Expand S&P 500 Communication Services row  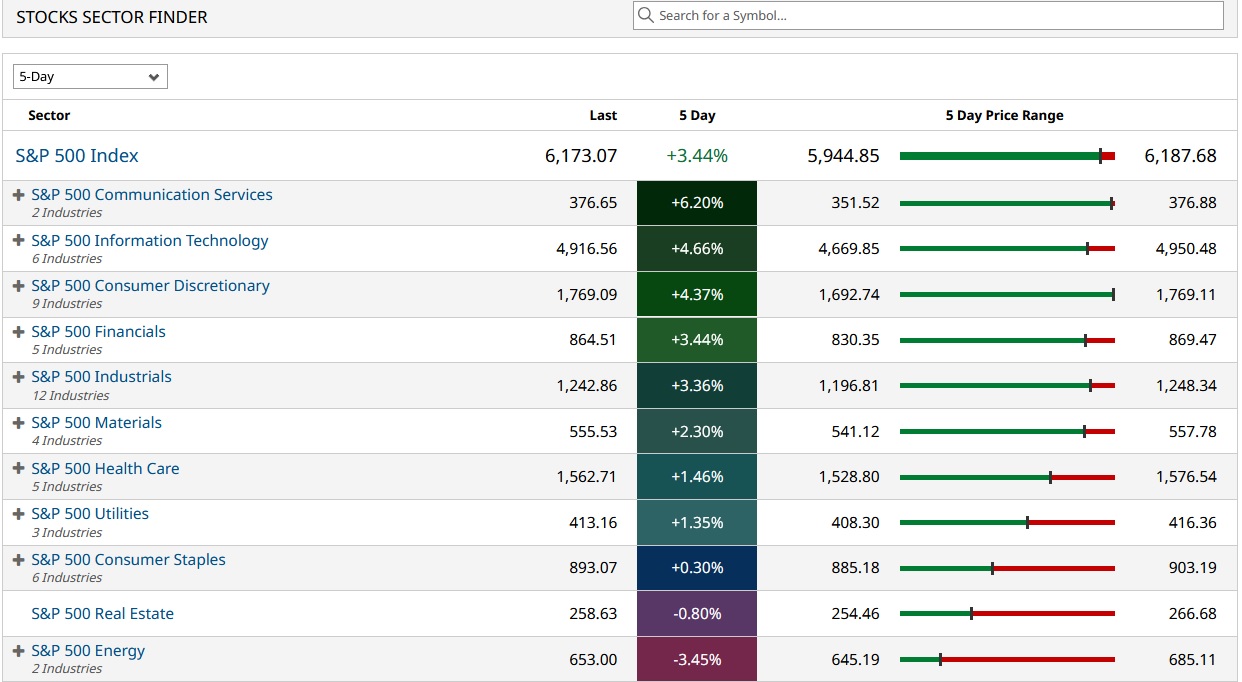(x=18, y=195)
